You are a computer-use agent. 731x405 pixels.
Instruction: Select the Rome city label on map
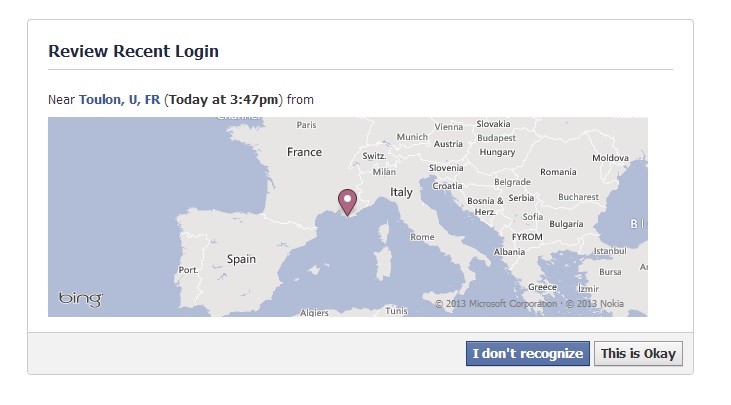point(422,237)
